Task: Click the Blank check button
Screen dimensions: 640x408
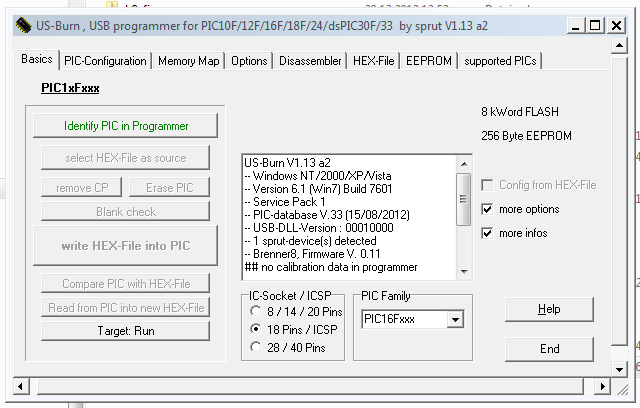Action: point(126,212)
